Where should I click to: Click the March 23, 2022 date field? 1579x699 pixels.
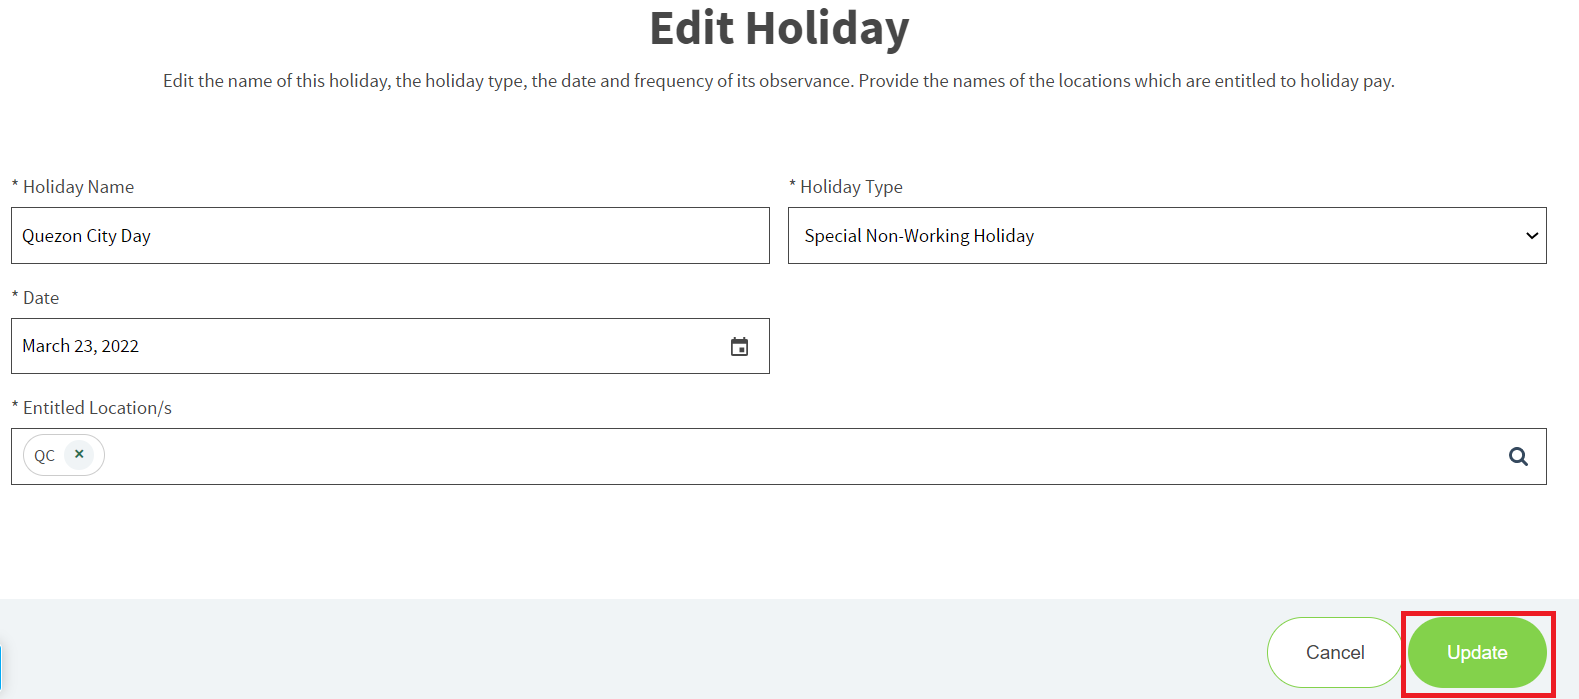pyautogui.click(x=390, y=346)
